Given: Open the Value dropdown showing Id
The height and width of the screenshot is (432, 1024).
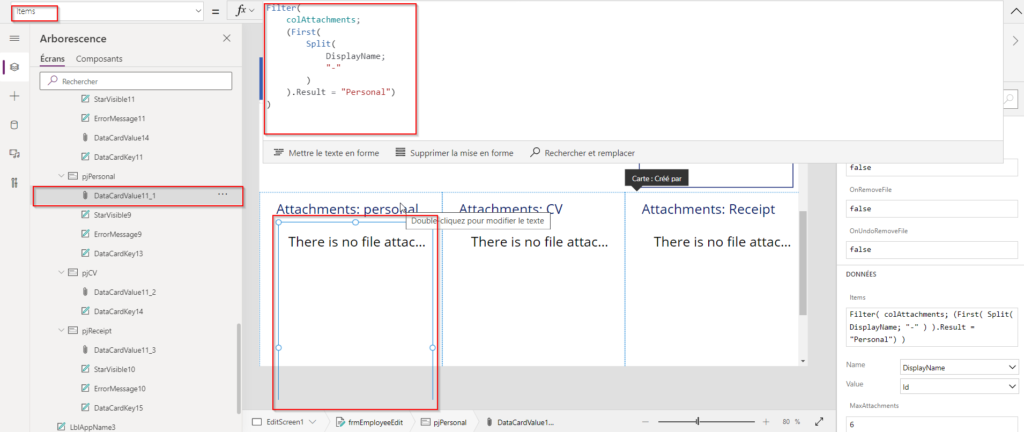Looking at the screenshot, I should point(958,386).
